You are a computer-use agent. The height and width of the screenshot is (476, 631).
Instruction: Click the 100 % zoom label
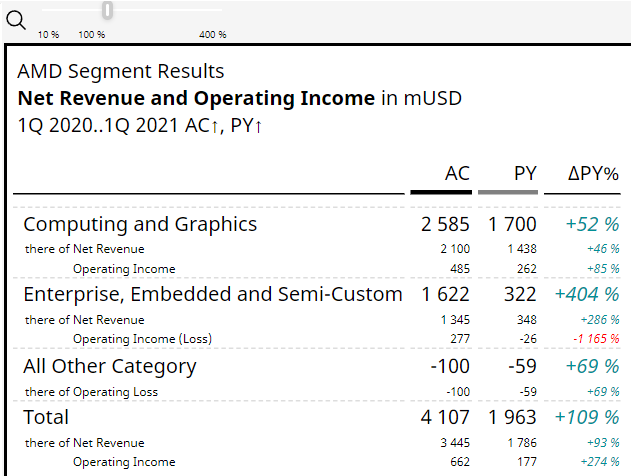92,34
